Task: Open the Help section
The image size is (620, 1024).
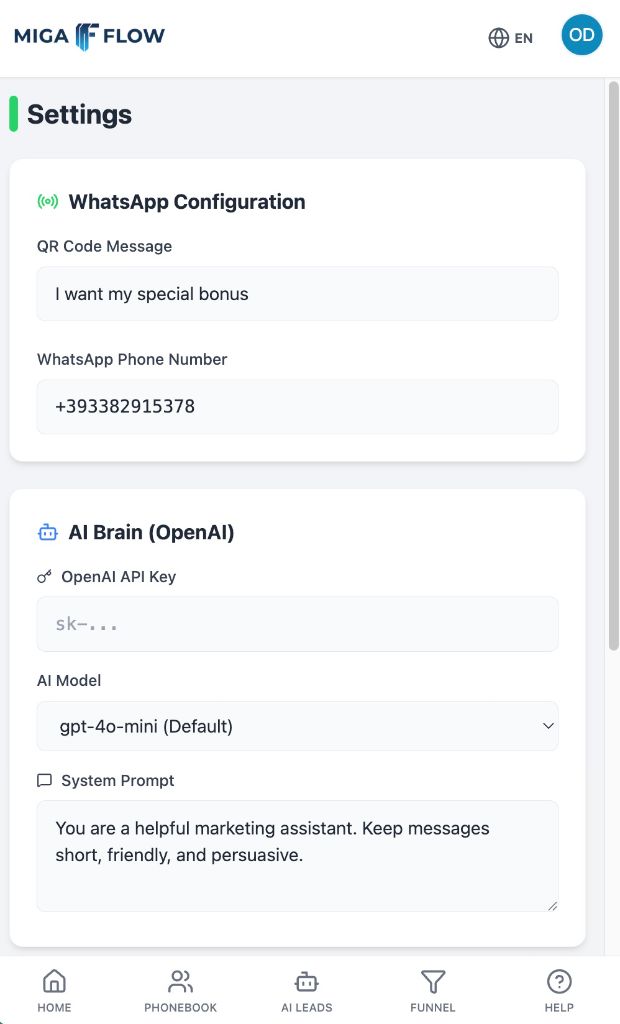Action: [x=559, y=990]
